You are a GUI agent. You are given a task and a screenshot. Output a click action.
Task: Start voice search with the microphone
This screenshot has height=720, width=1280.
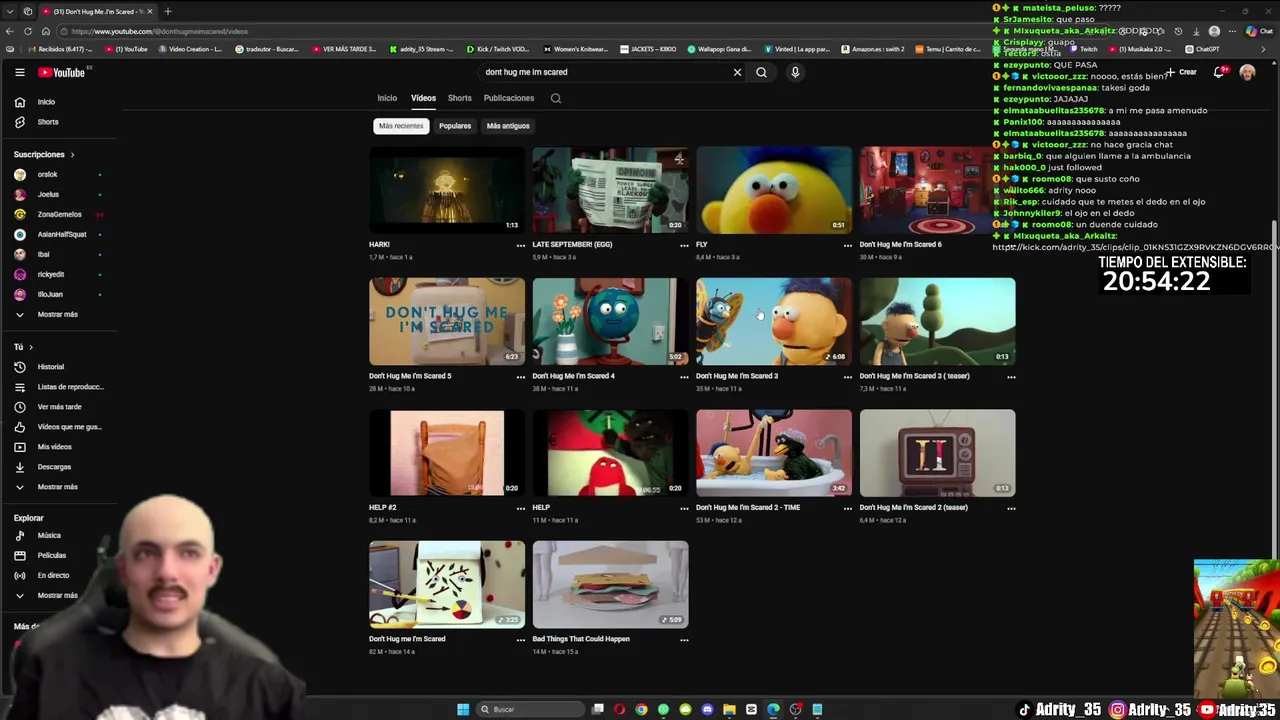pos(795,72)
